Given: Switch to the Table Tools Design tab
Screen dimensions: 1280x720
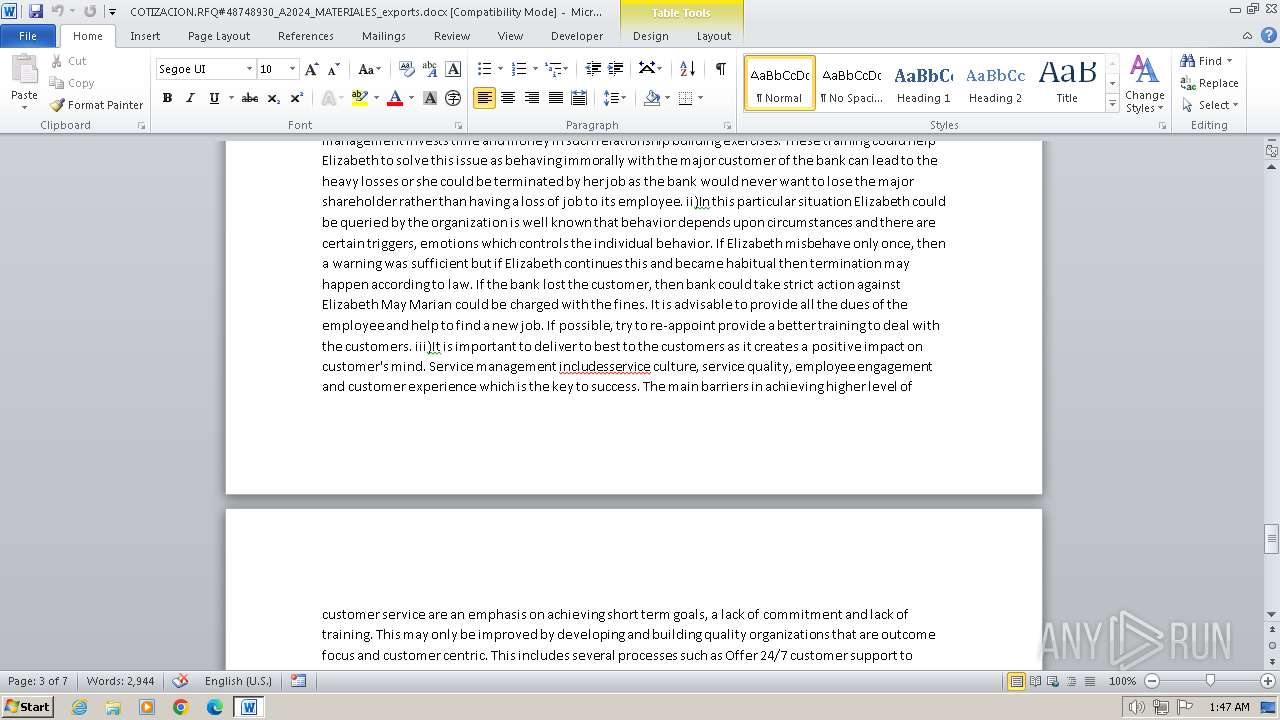Looking at the screenshot, I should coord(651,36).
